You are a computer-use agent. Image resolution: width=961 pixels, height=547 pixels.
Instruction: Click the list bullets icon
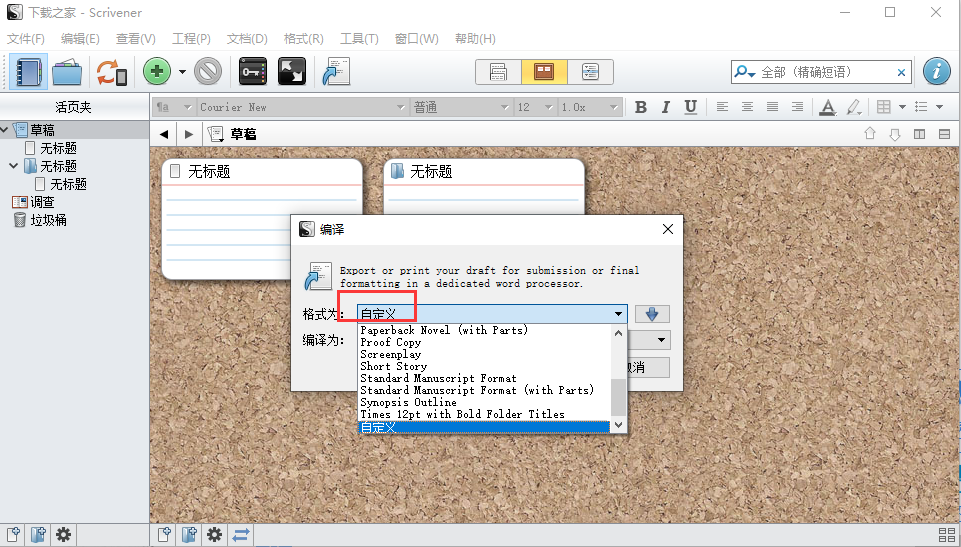click(x=921, y=107)
